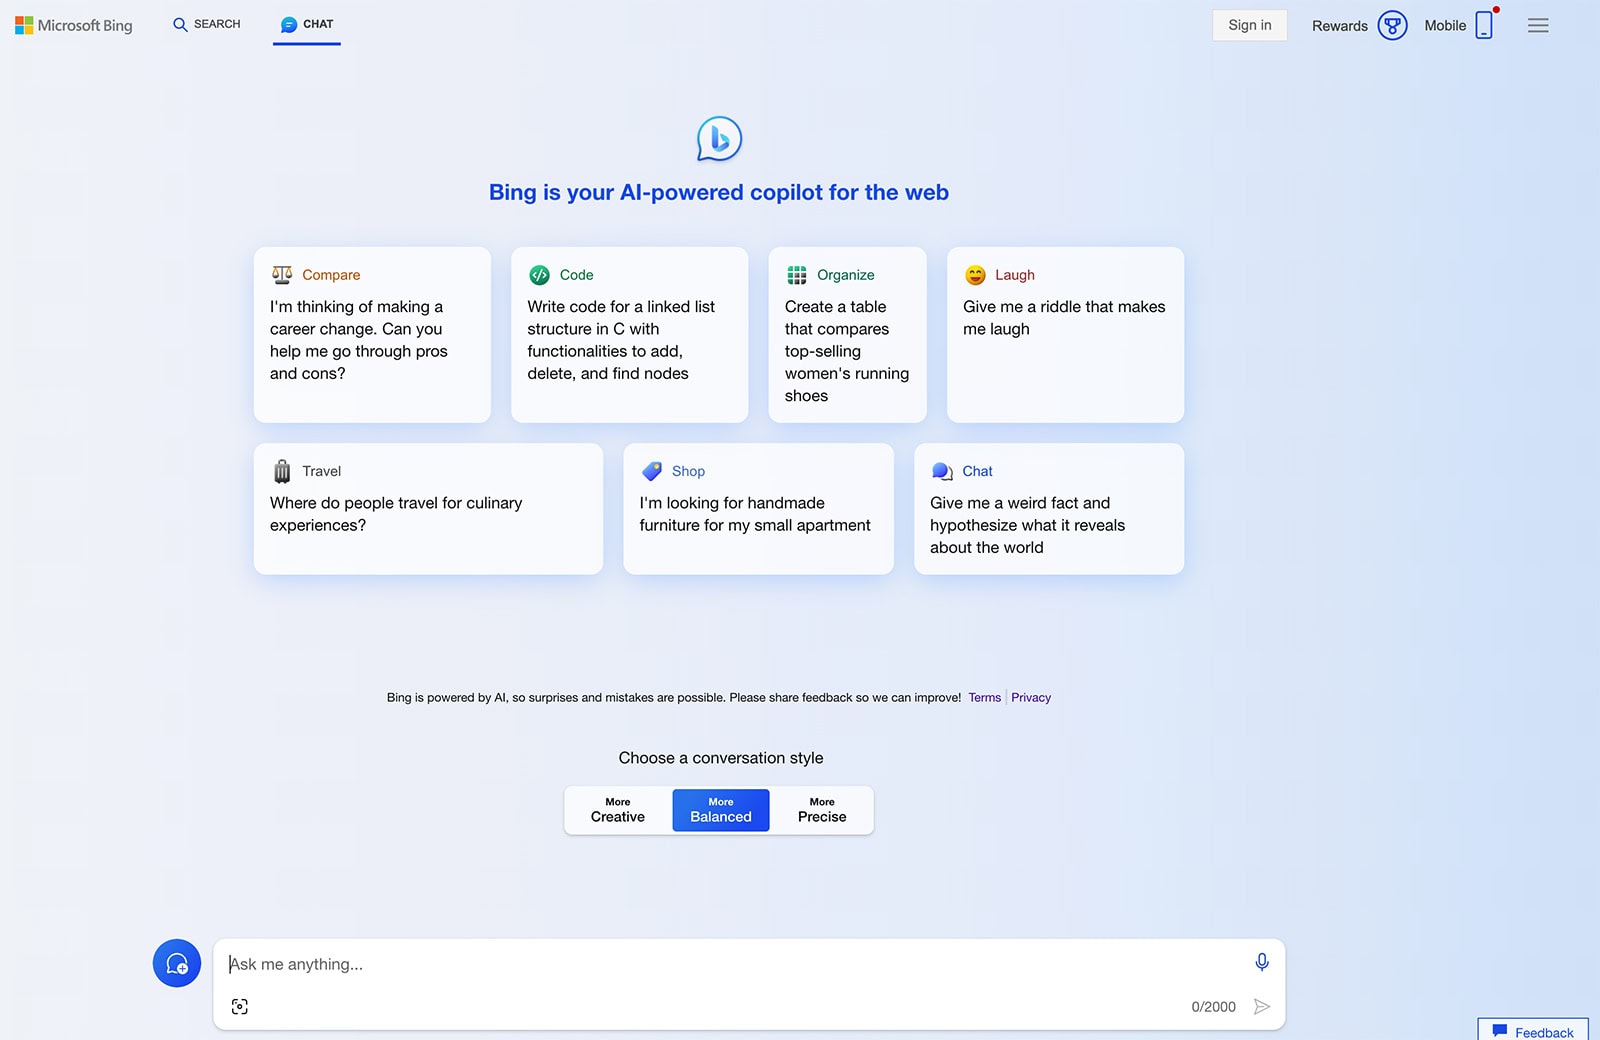The width and height of the screenshot is (1600, 1040).
Task: Choose the culinary travel suggestion
Action: click(428, 509)
